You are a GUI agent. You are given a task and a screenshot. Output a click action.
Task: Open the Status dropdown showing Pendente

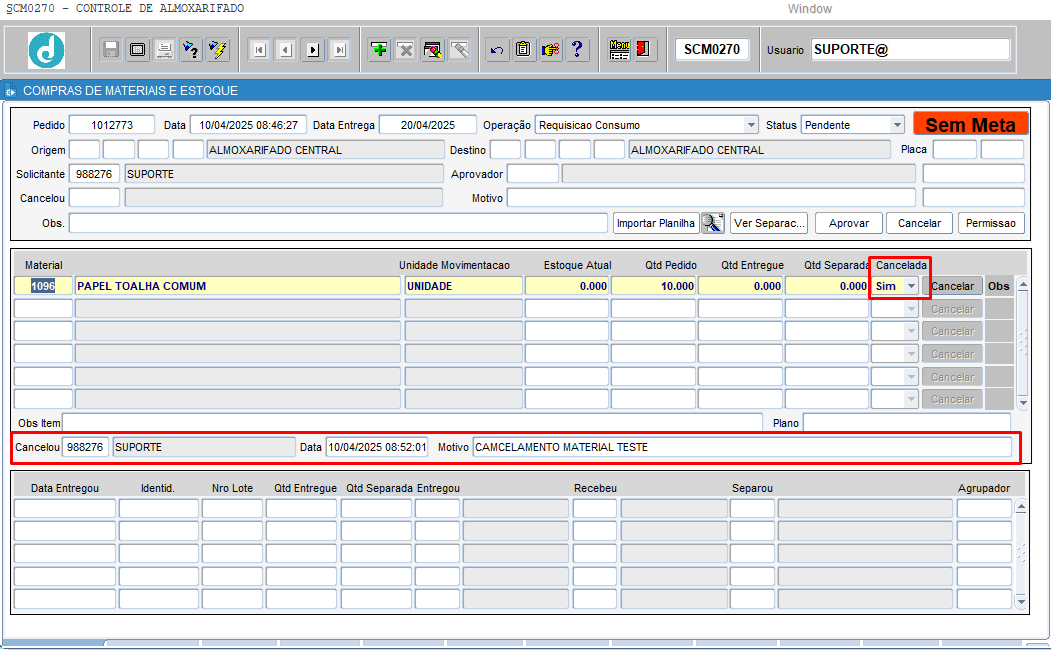pyautogui.click(x=897, y=125)
